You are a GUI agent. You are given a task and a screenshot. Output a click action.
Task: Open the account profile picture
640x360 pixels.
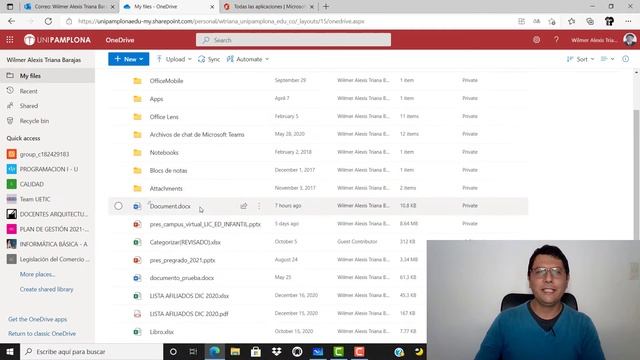tap(630, 40)
